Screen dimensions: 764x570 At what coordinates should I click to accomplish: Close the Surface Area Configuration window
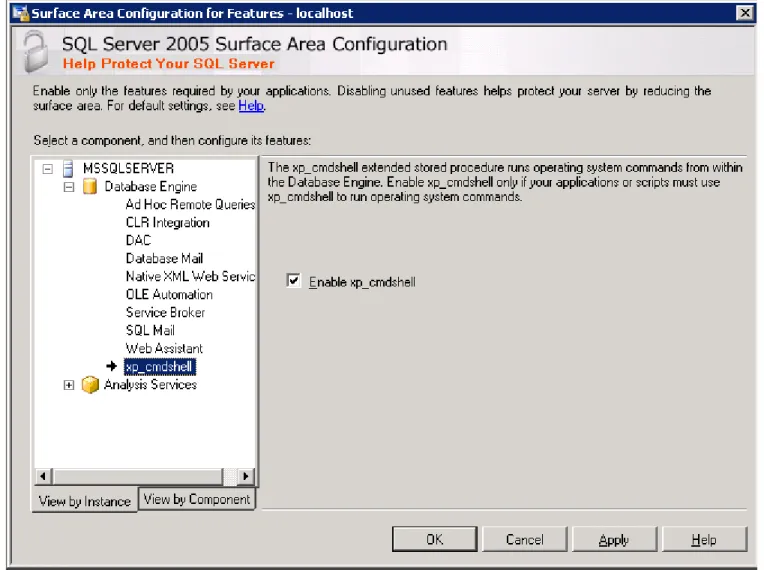point(745,13)
